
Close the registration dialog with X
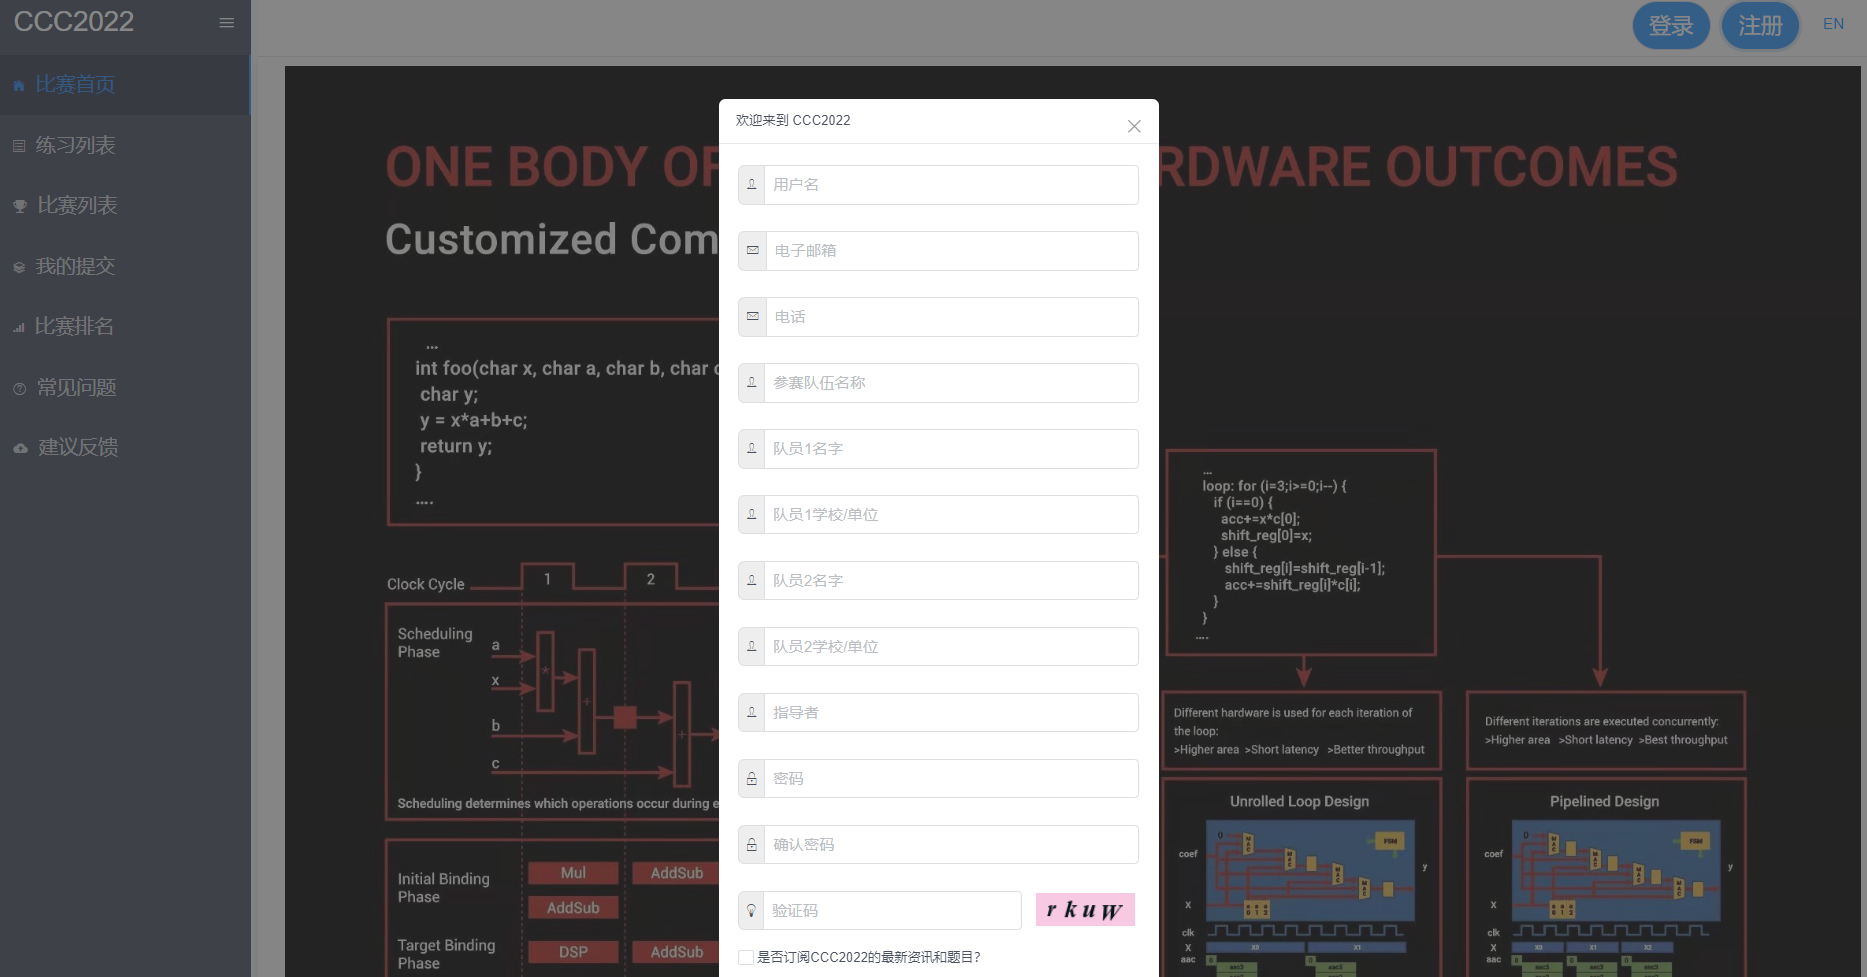pyautogui.click(x=1133, y=126)
